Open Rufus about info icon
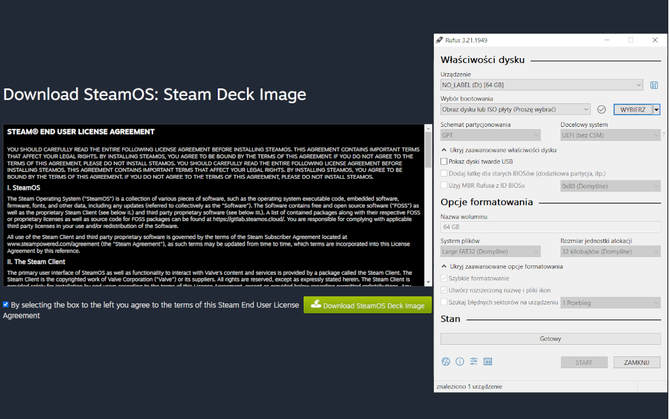Image resolution: width=670 pixels, height=419 pixels. [x=460, y=362]
